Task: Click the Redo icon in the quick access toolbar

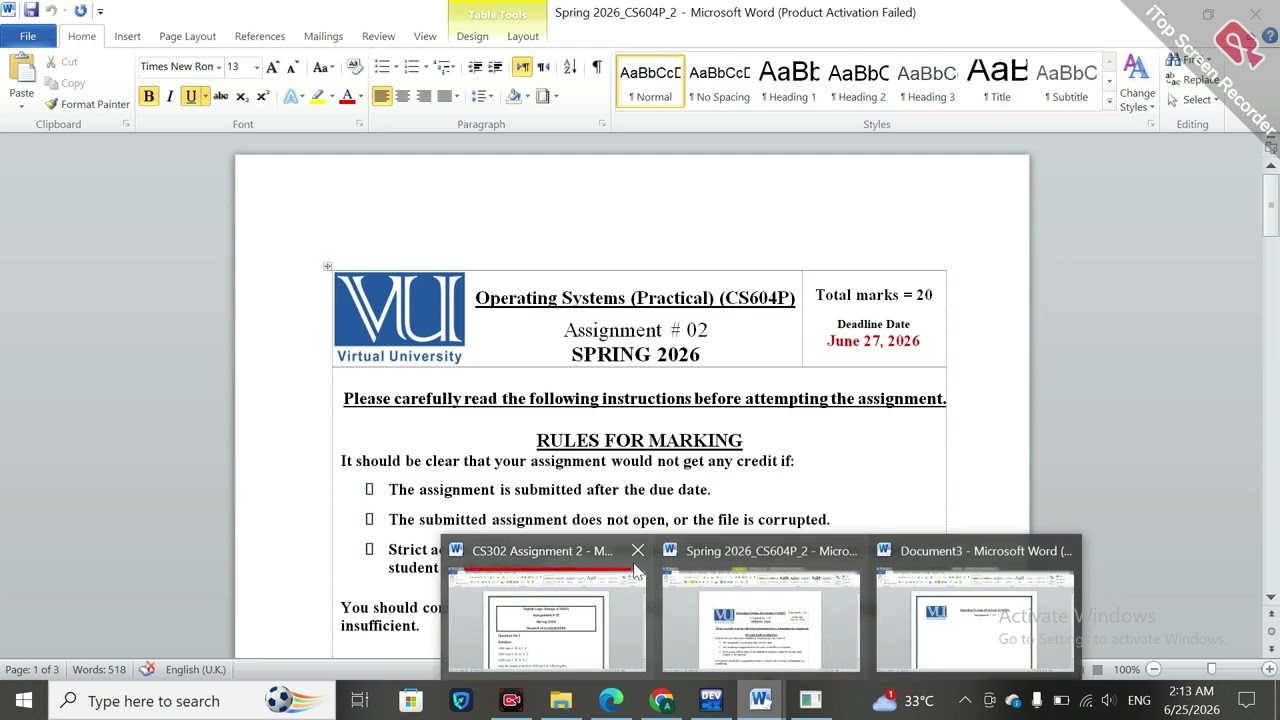Action: click(x=80, y=11)
